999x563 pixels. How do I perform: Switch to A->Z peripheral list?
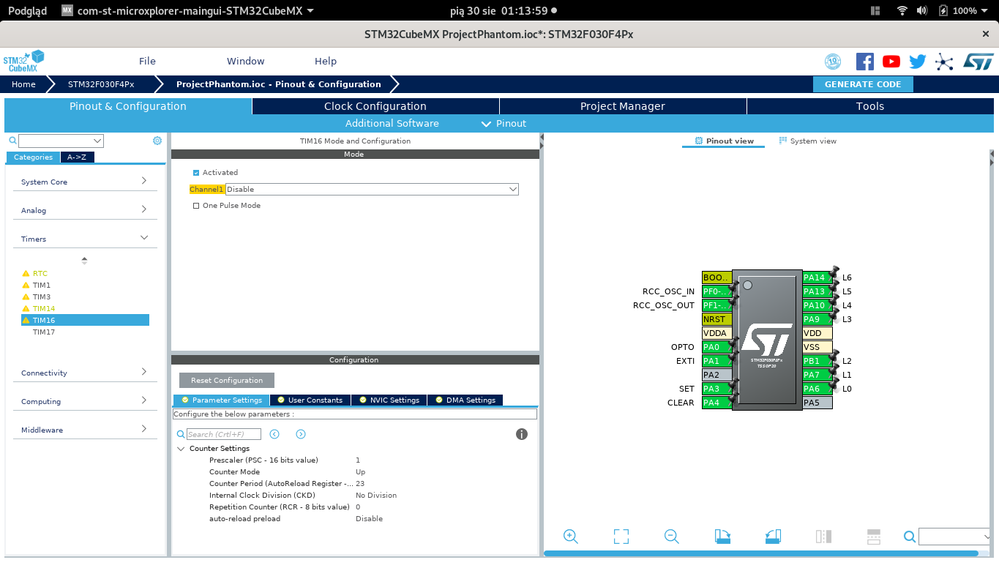point(77,157)
